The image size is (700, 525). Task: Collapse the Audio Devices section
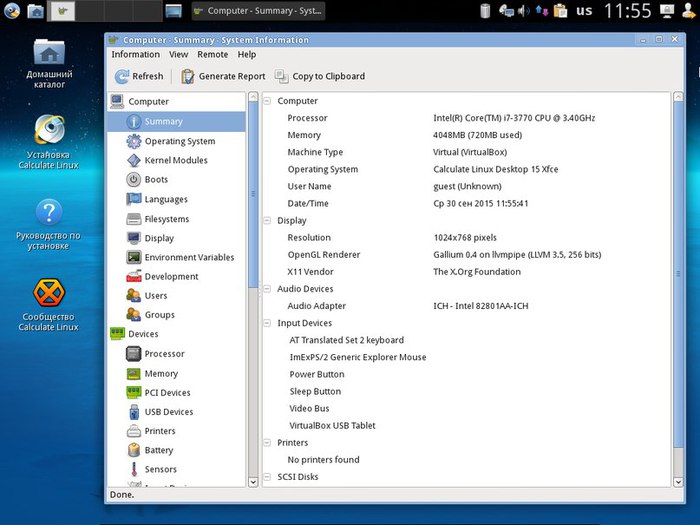click(267, 289)
